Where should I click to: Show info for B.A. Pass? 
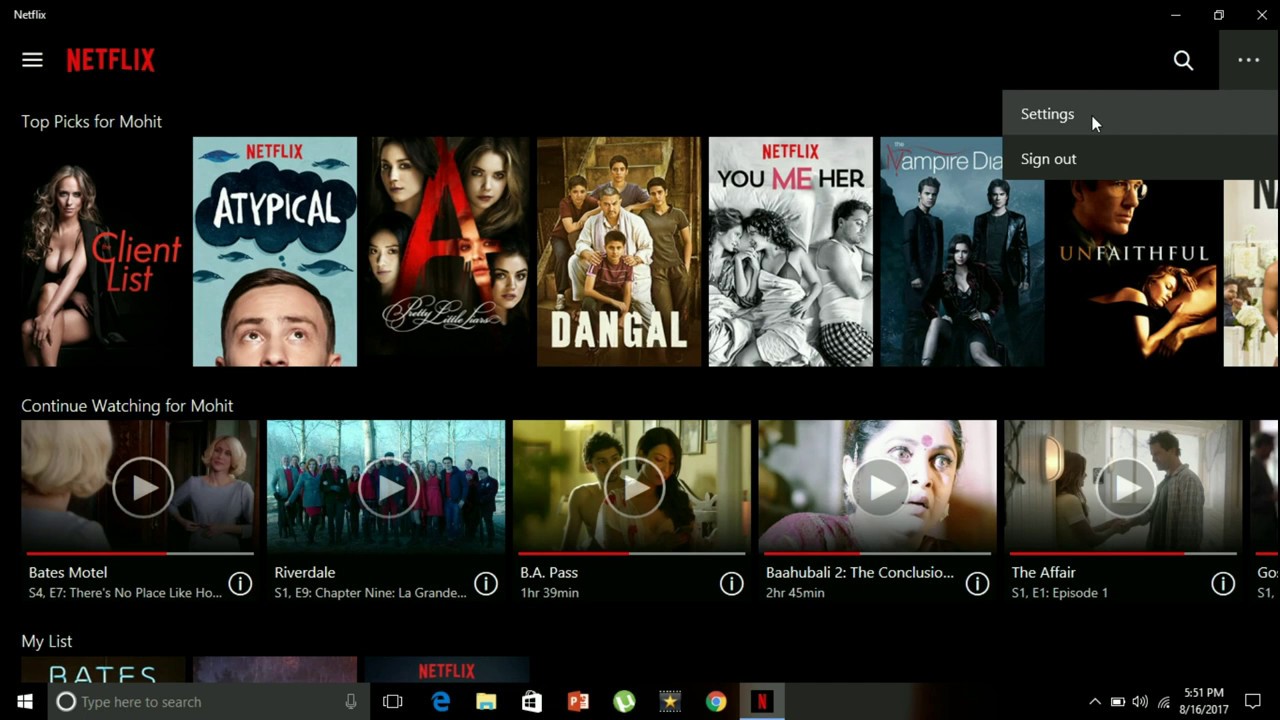coord(732,583)
